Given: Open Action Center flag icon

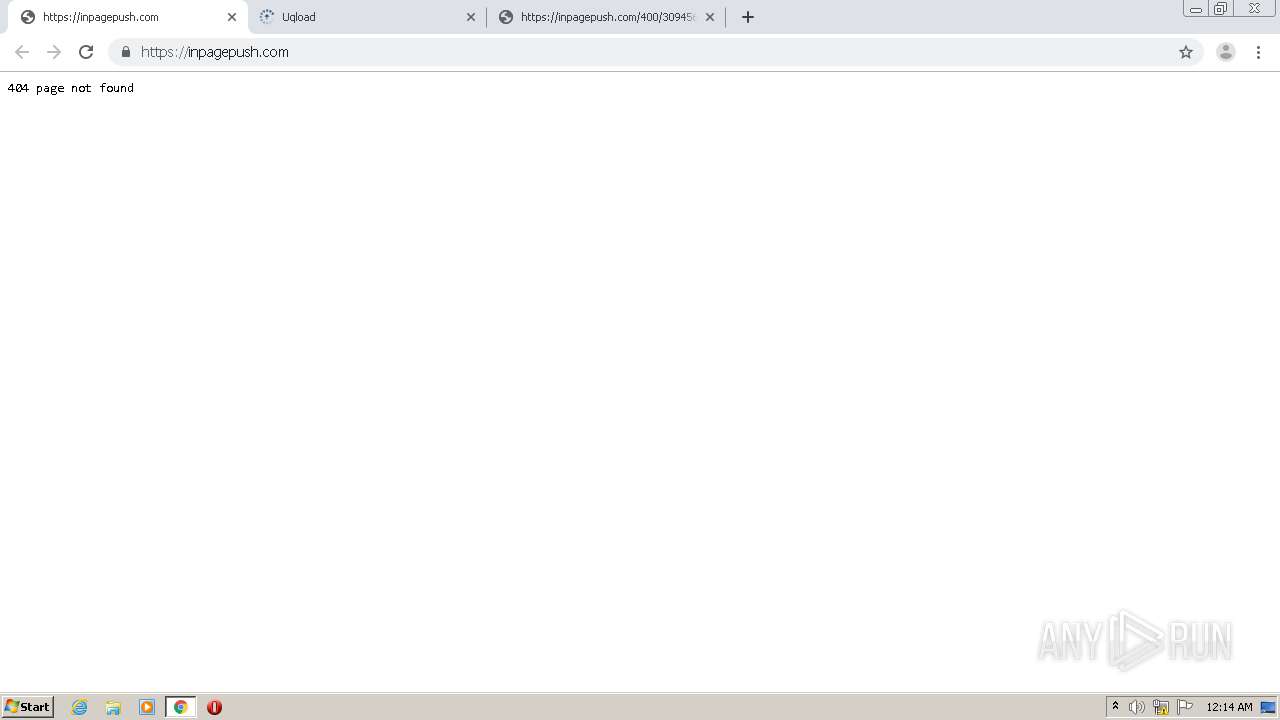Looking at the screenshot, I should [x=1185, y=707].
